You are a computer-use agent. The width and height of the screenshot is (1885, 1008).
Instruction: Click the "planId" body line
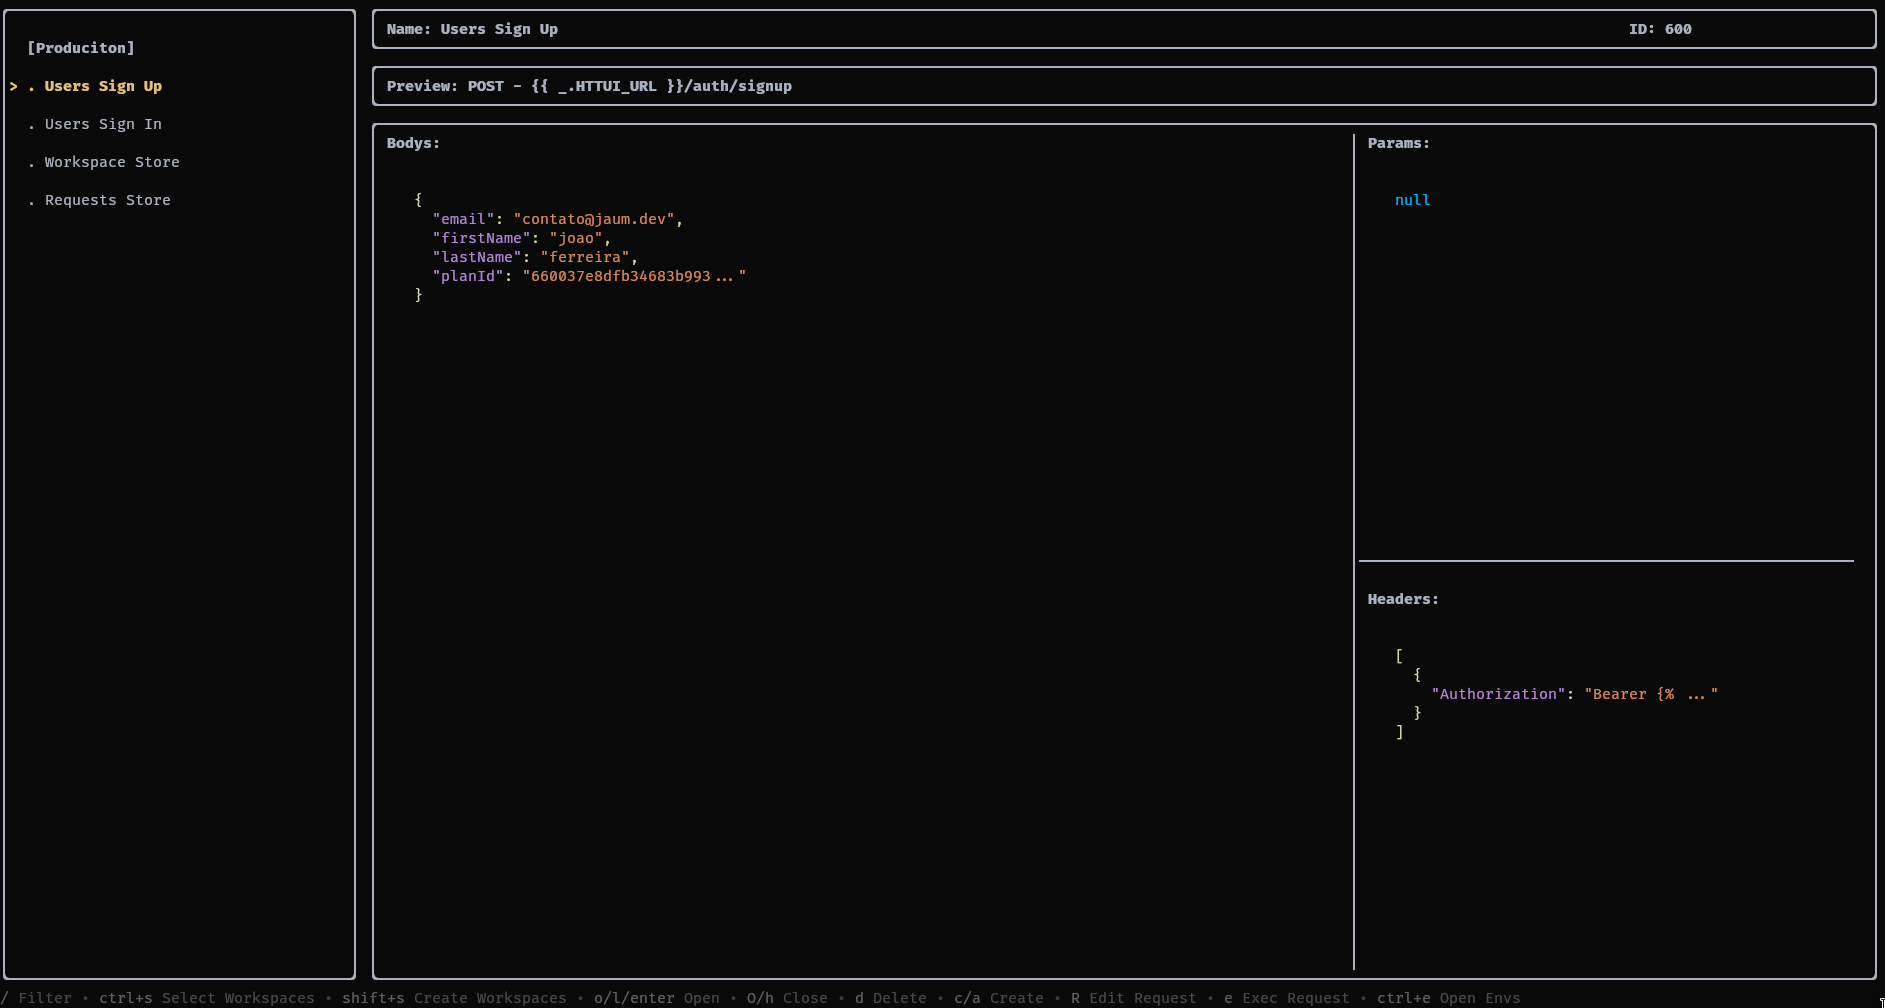click(589, 276)
